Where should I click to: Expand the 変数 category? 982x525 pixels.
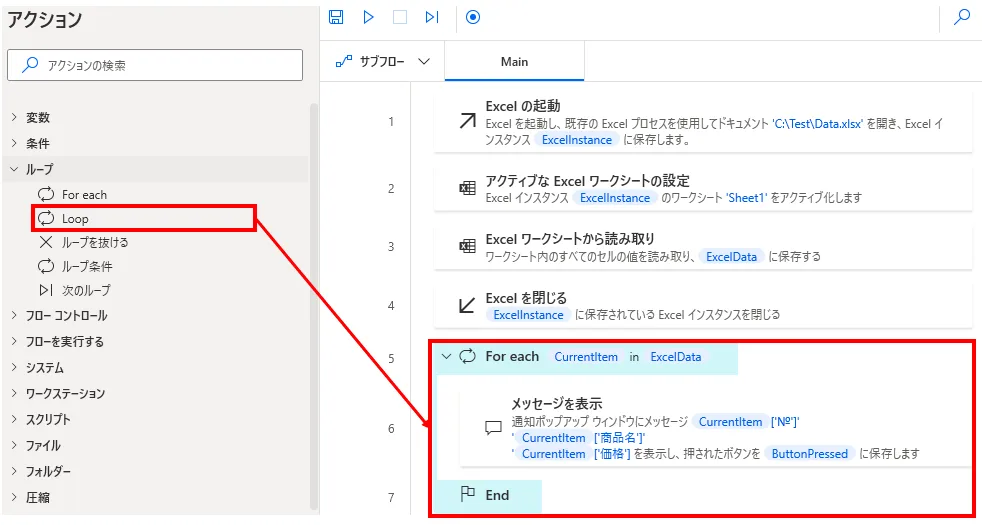37,118
